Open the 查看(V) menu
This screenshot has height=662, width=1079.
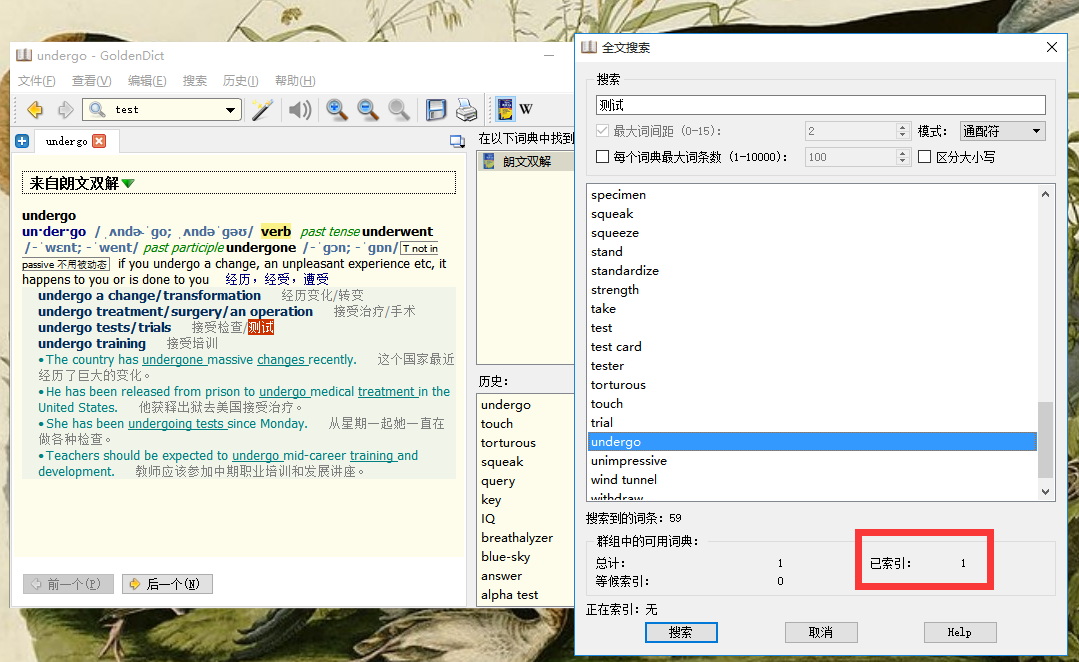pyautogui.click(x=92, y=81)
